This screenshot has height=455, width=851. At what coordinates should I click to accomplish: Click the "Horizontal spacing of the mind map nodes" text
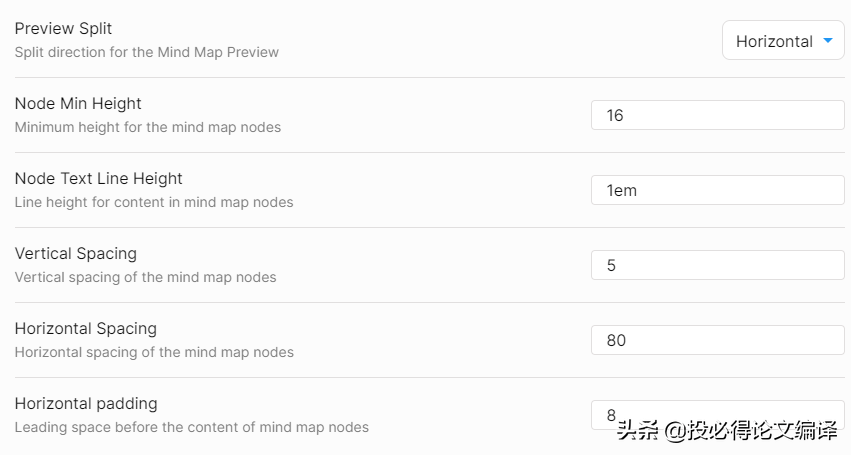click(x=154, y=352)
